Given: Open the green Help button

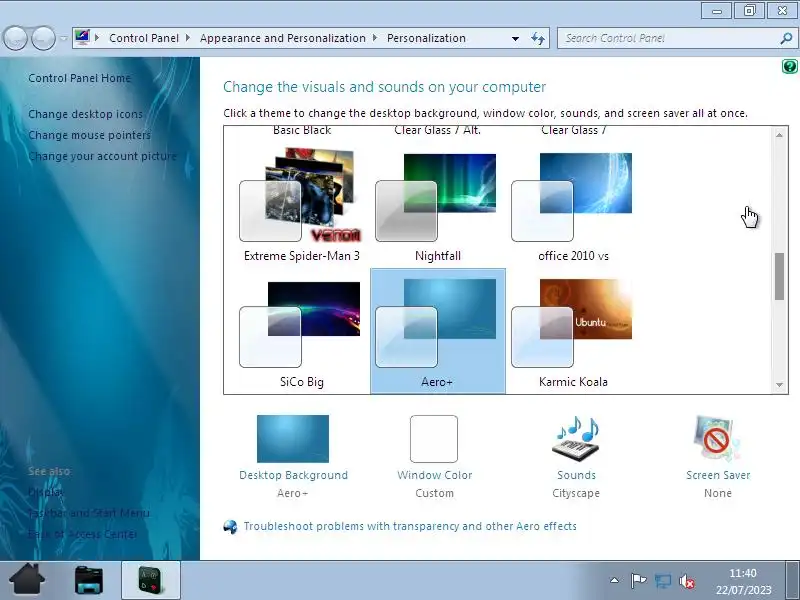Looking at the screenshot, I should (x=790, y=66).
